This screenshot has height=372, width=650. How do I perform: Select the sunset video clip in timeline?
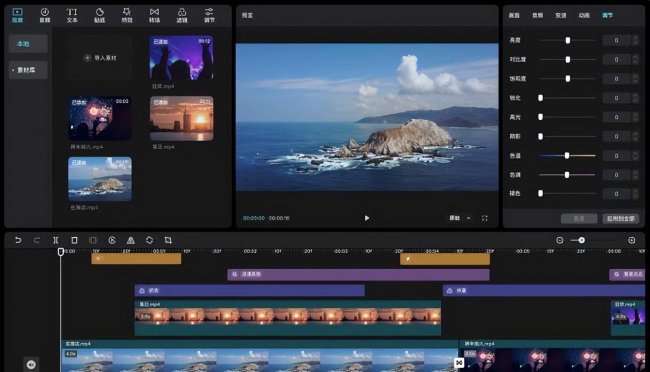(x=288, y=318)
